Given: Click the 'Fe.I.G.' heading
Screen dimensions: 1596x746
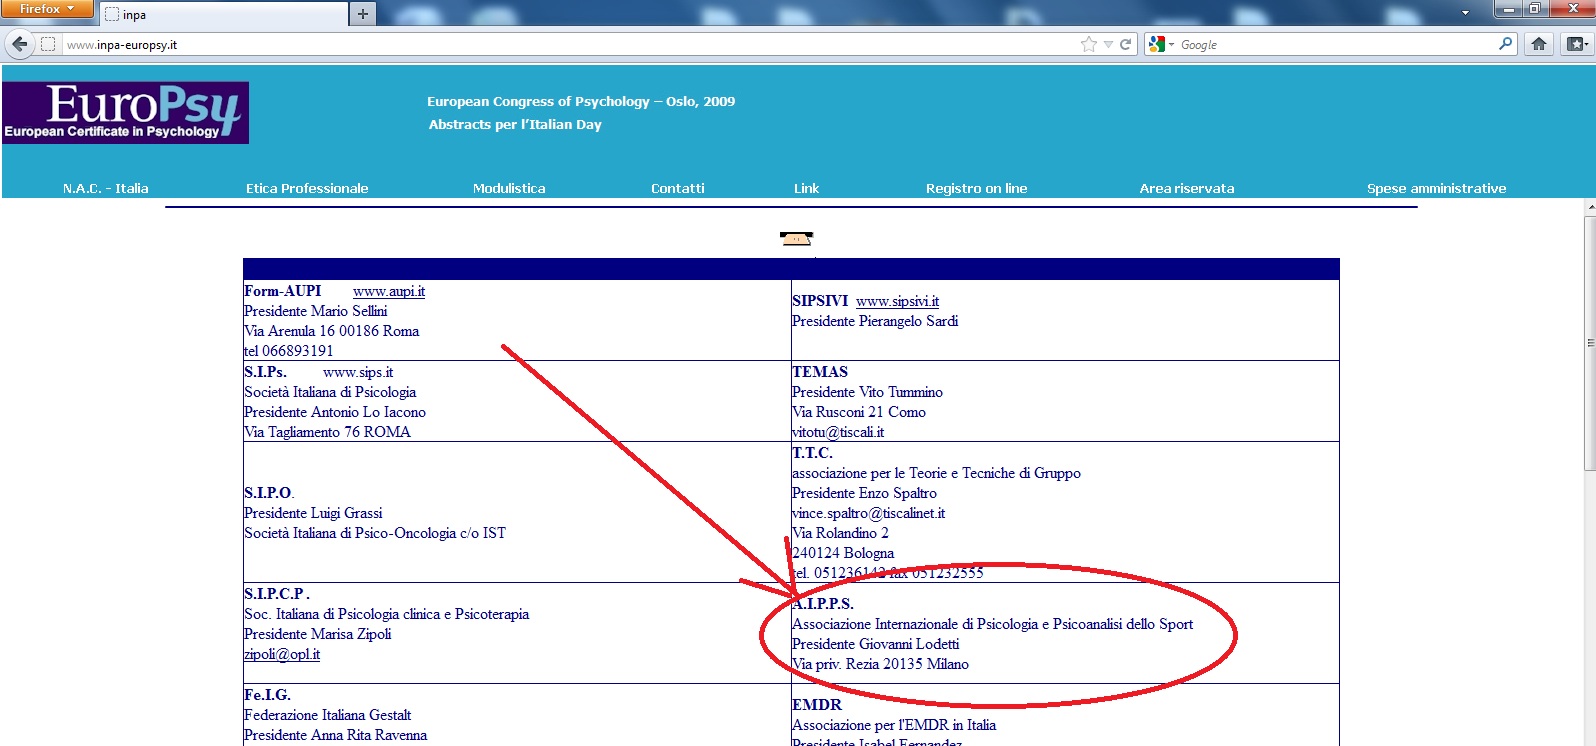Looking at the screenshot, I should [267, 695].
